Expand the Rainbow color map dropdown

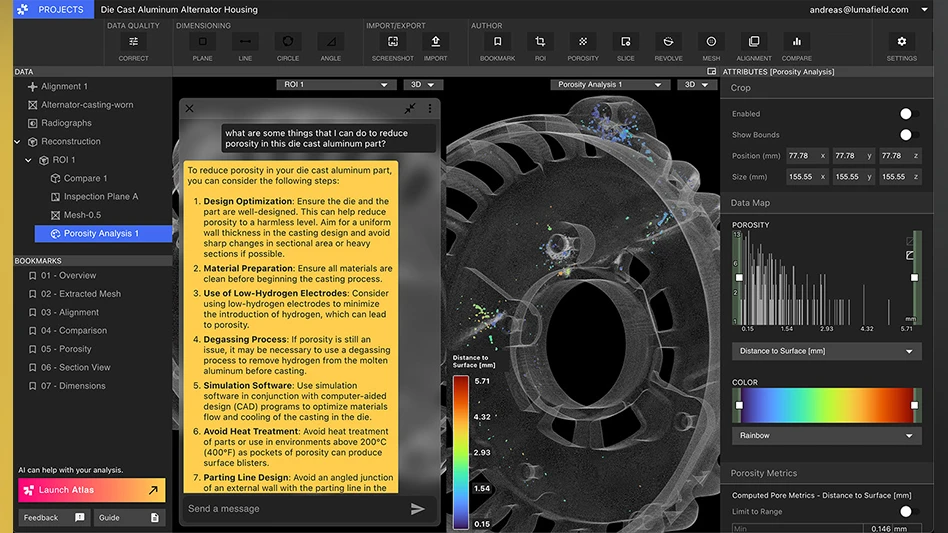[825, 436]
